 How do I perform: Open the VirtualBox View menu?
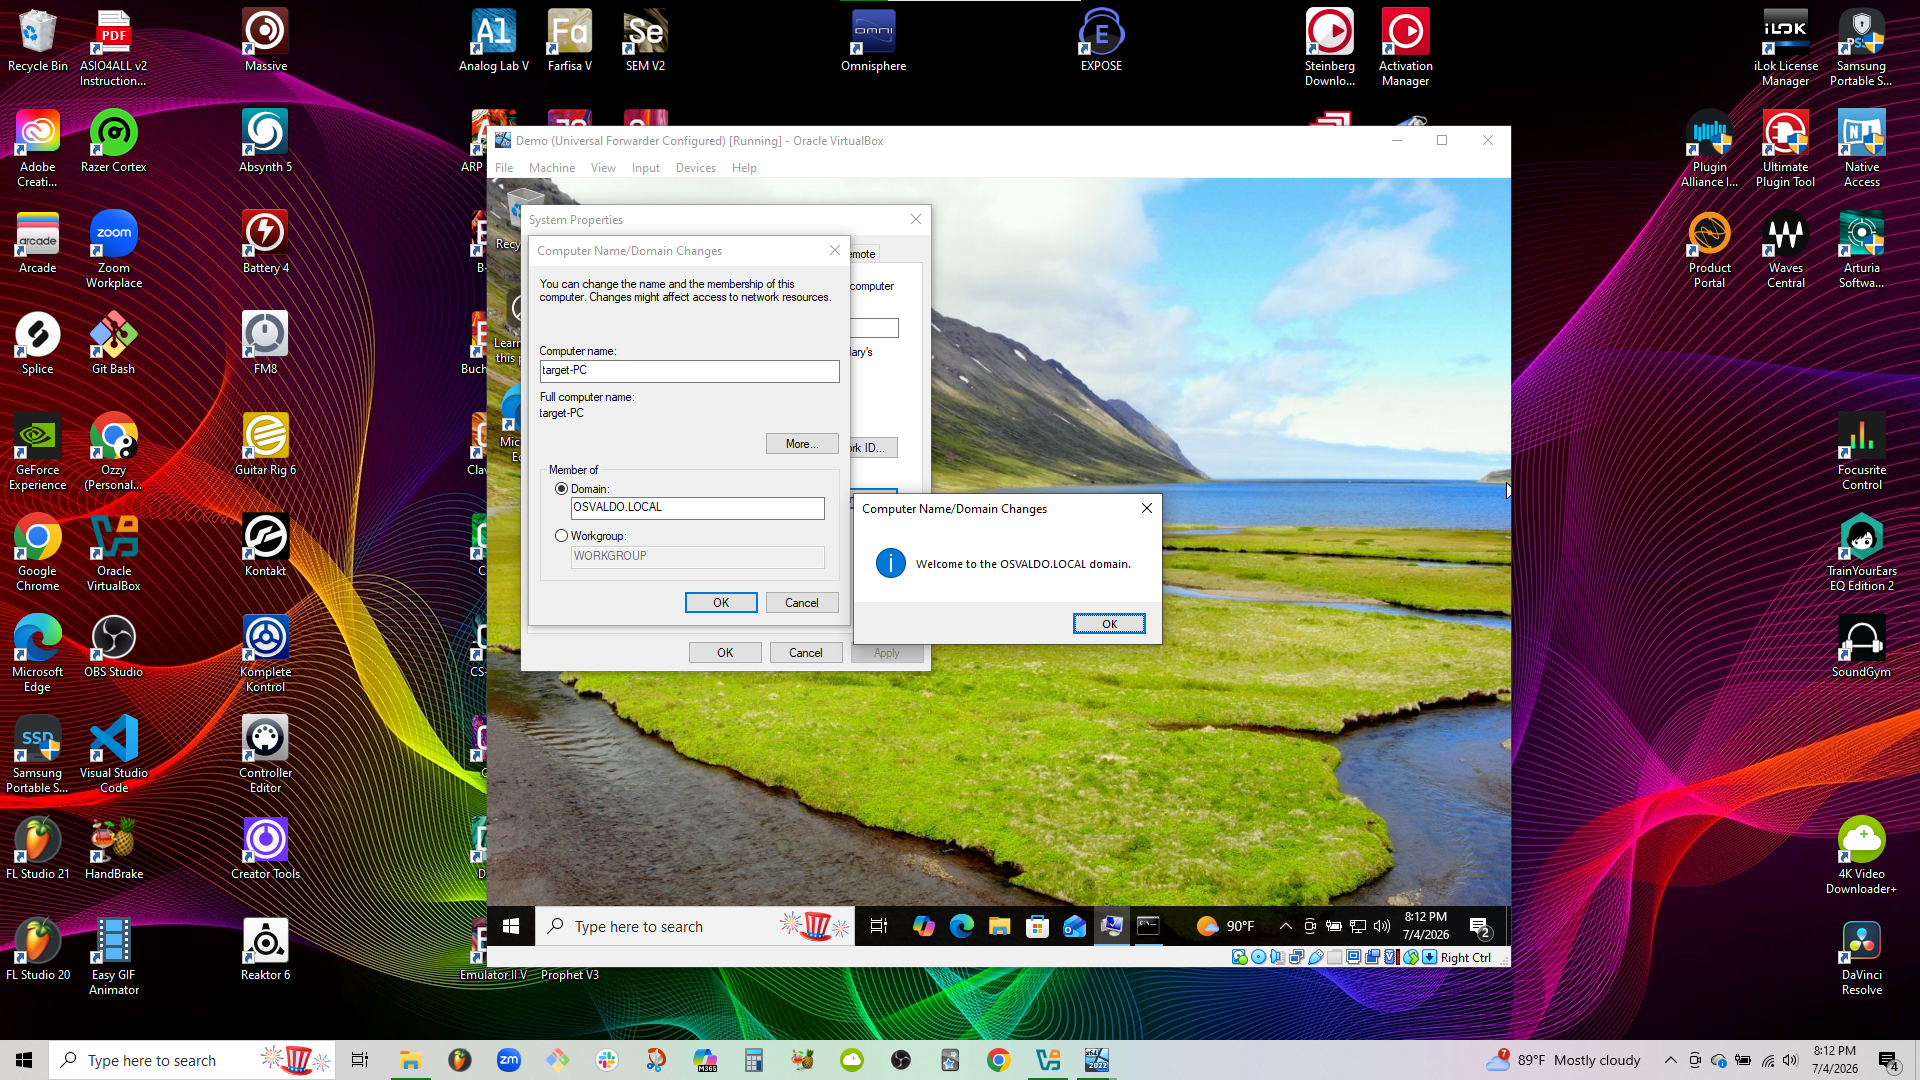[x=603, y=168]
